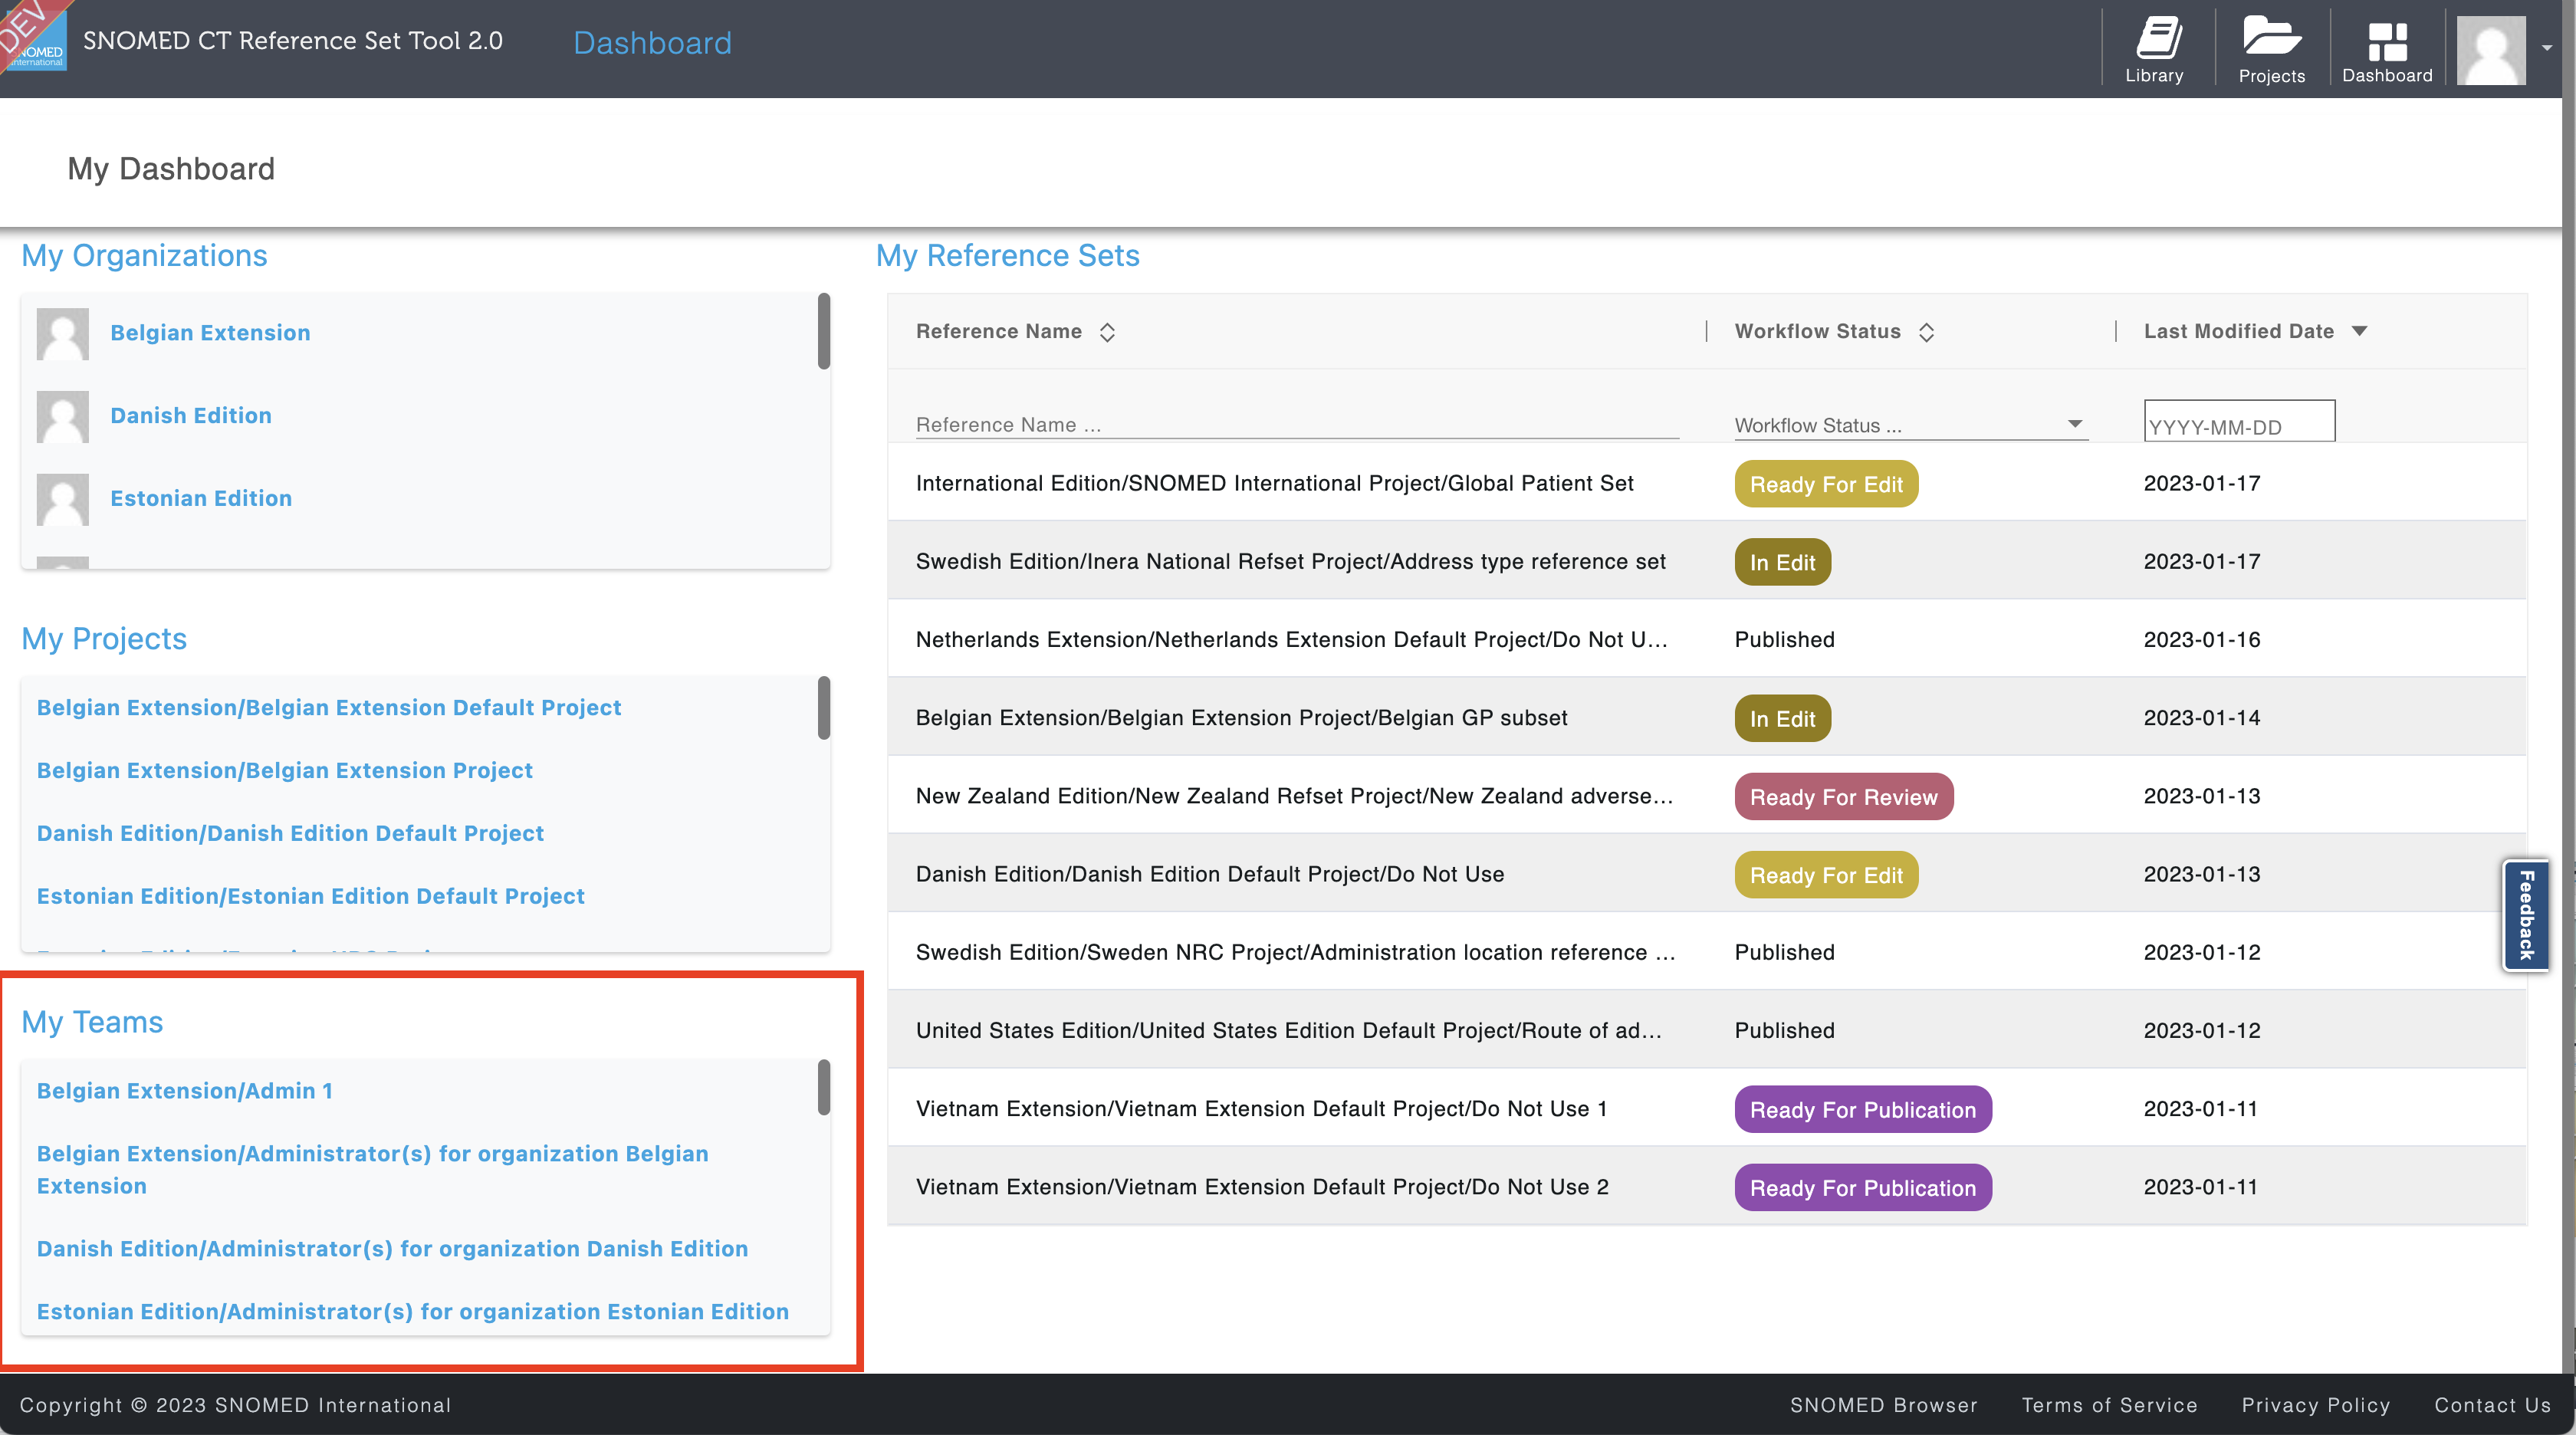Open Estonian Edition Administrator(s) team link
2576x1435 pixels.
(413, 1312)
